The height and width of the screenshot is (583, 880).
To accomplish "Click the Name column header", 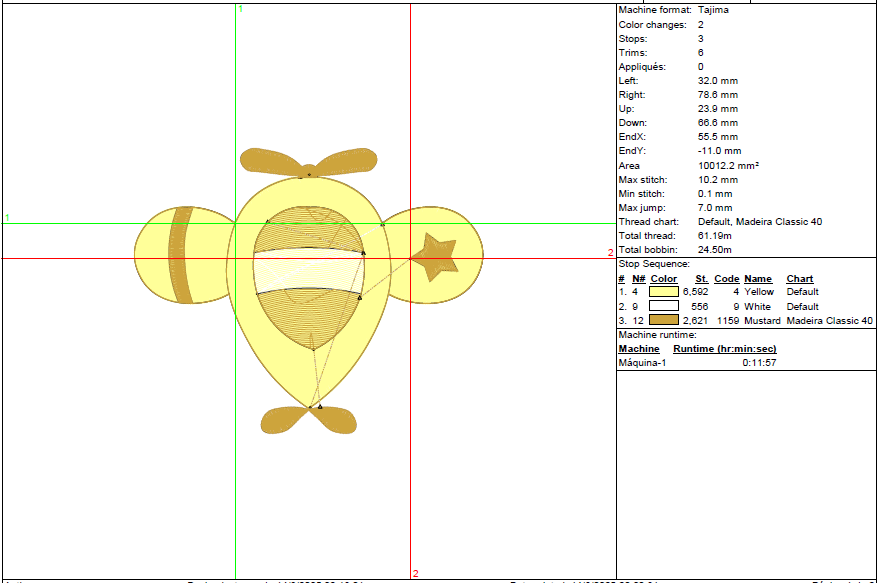I will tap(758, 279).
